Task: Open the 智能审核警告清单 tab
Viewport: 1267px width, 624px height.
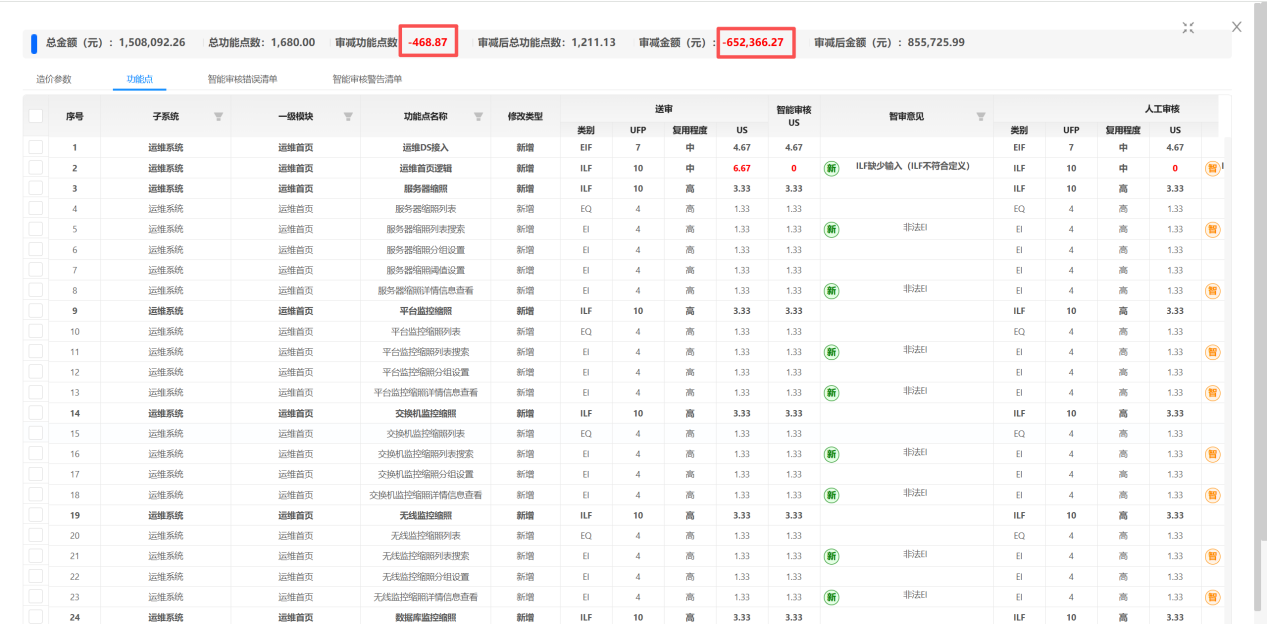Action: click(367, 79)
